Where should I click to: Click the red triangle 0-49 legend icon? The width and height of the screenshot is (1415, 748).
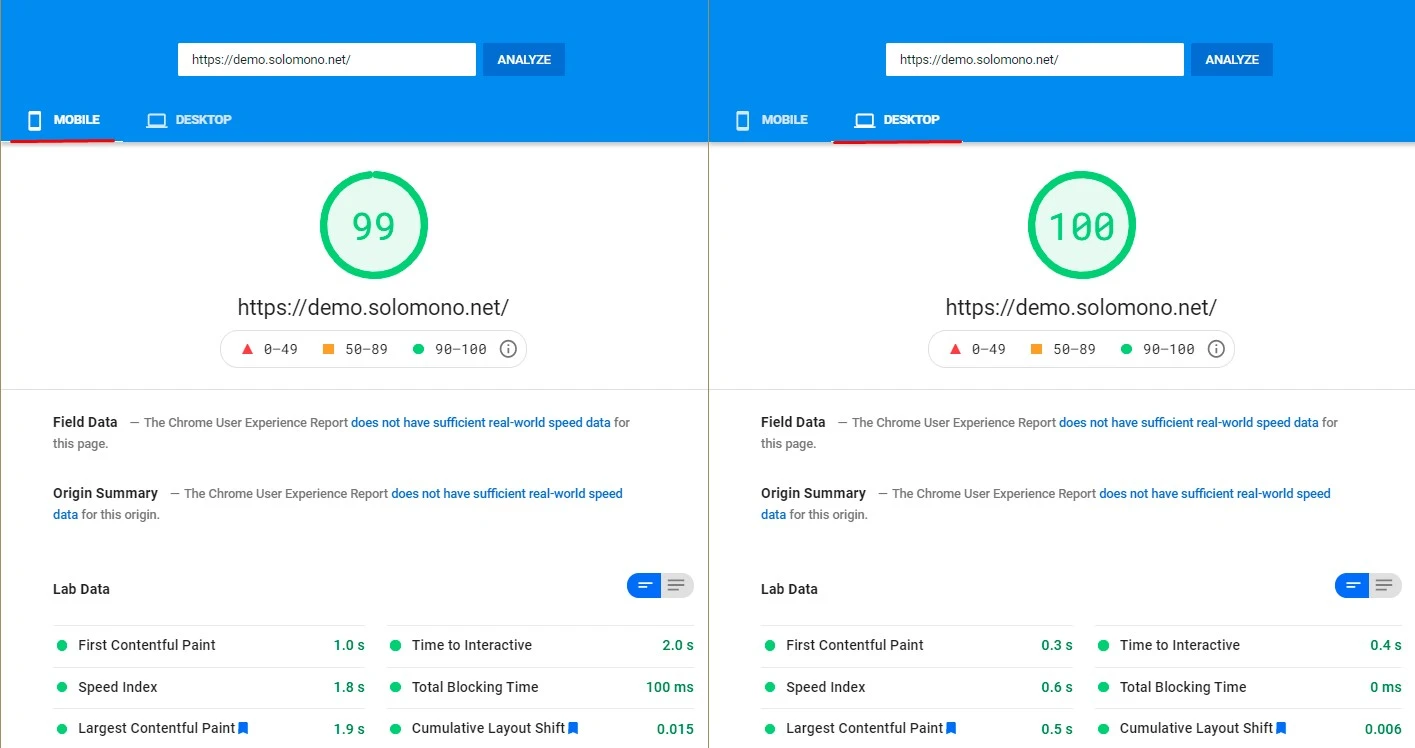click(x=245, y=348)
